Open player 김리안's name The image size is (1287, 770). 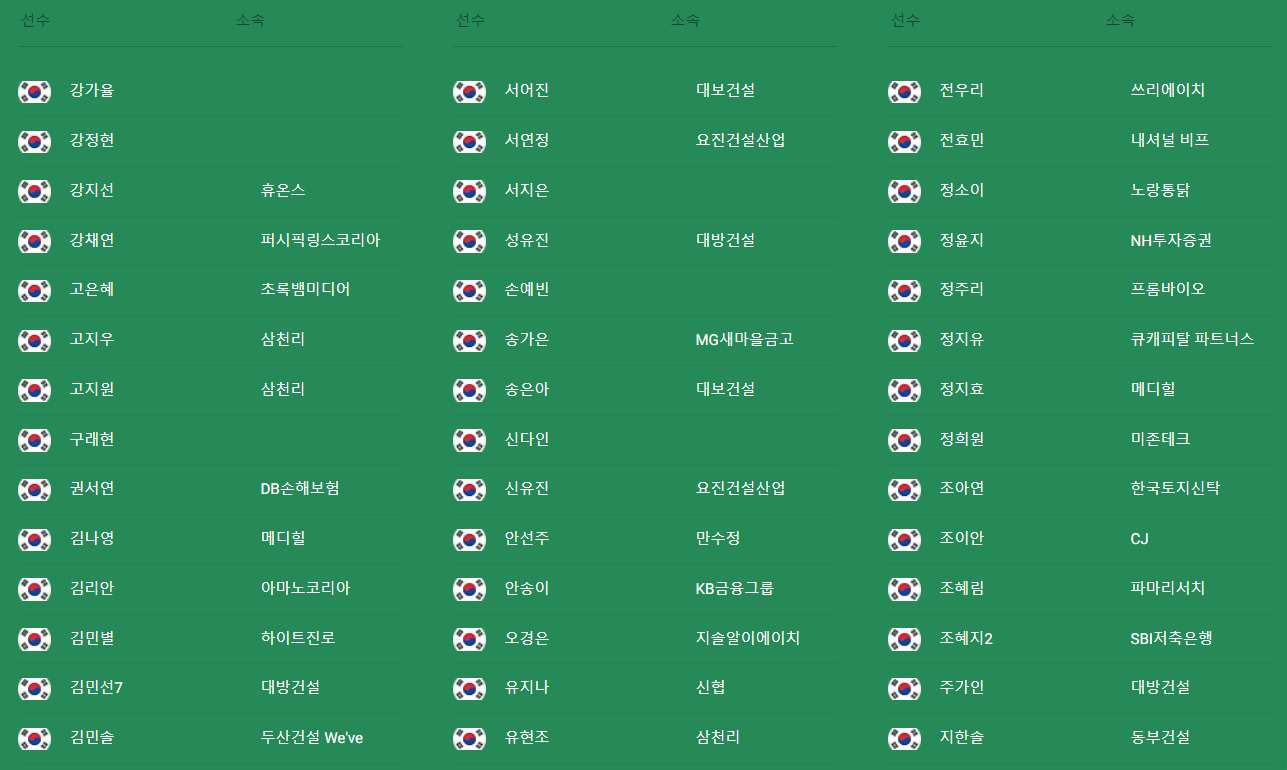point(92,588)
